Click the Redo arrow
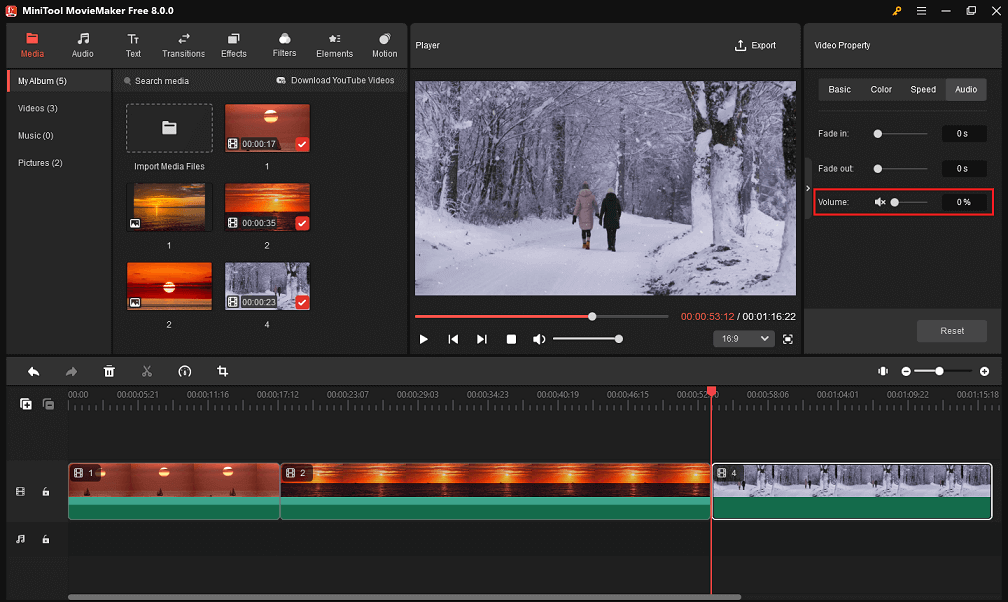The image size is (1008, 602). 71,371
